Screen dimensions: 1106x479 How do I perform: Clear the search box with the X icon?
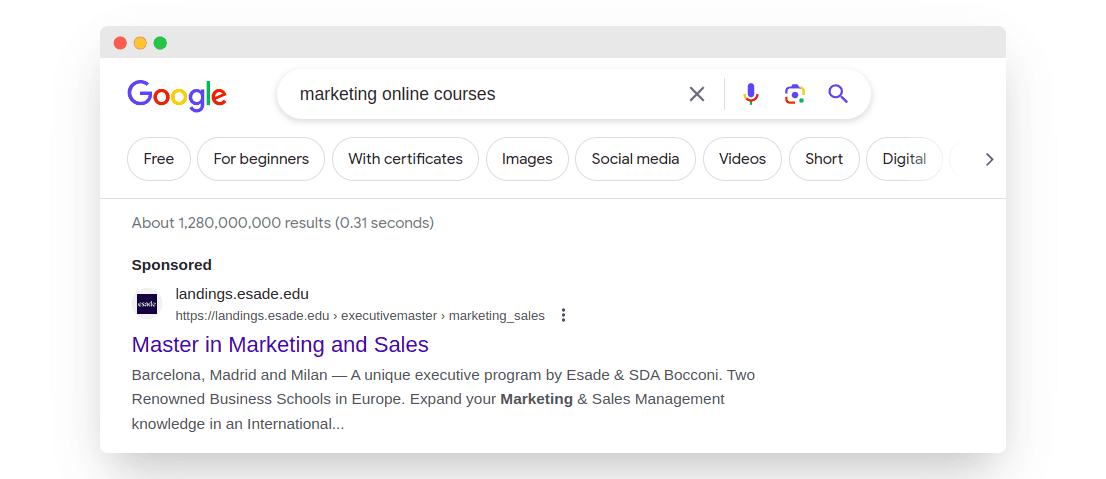pos(697,94)
